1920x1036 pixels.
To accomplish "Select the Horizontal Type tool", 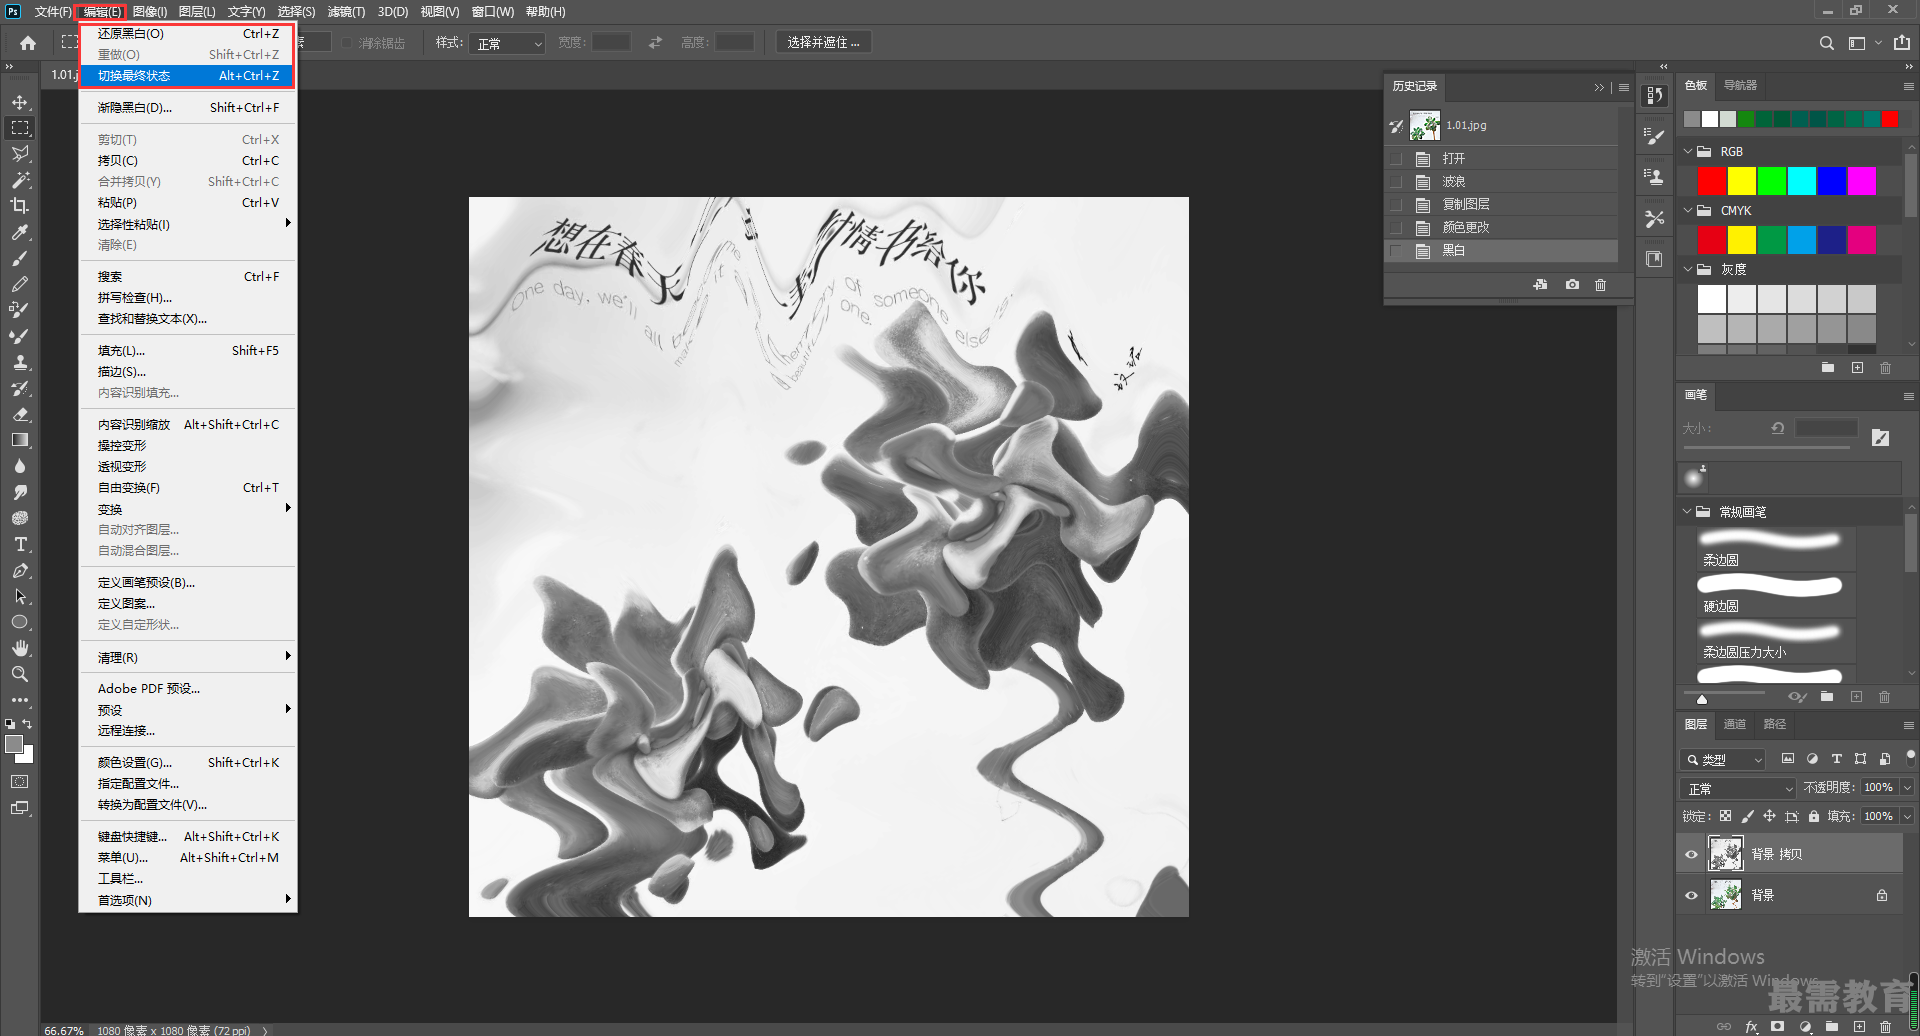I will [x=20, y=544].
